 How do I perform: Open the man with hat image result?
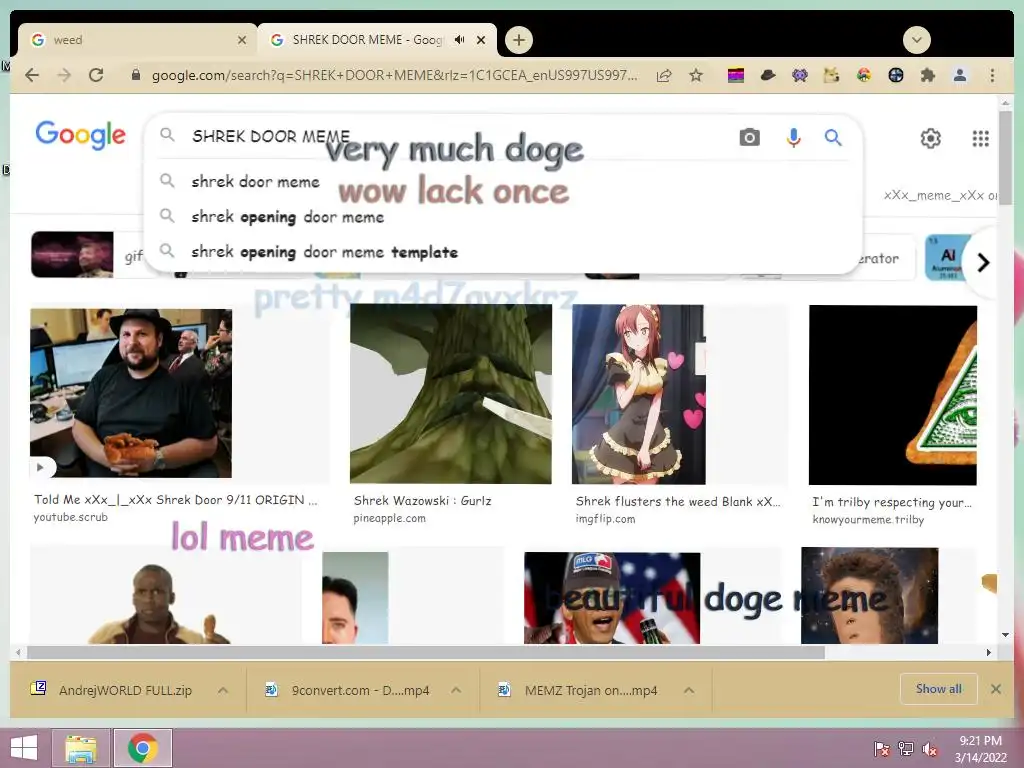pos(131,393)
